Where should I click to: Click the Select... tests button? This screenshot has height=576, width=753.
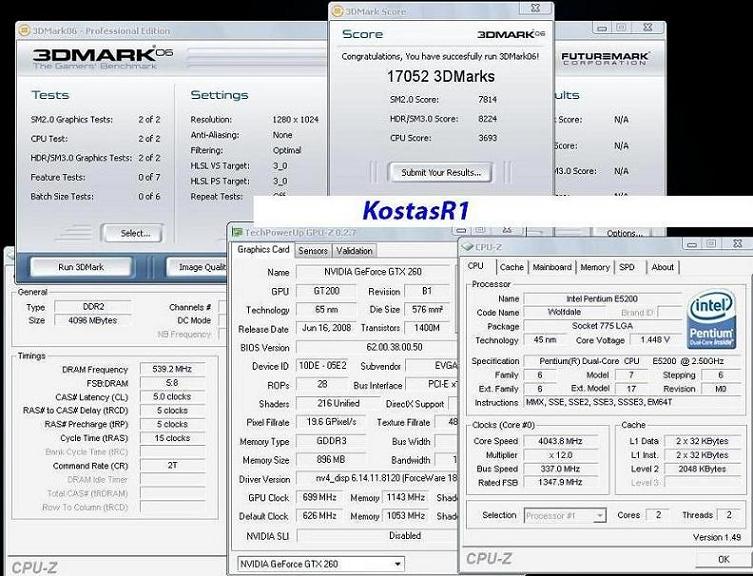[134, 233]
